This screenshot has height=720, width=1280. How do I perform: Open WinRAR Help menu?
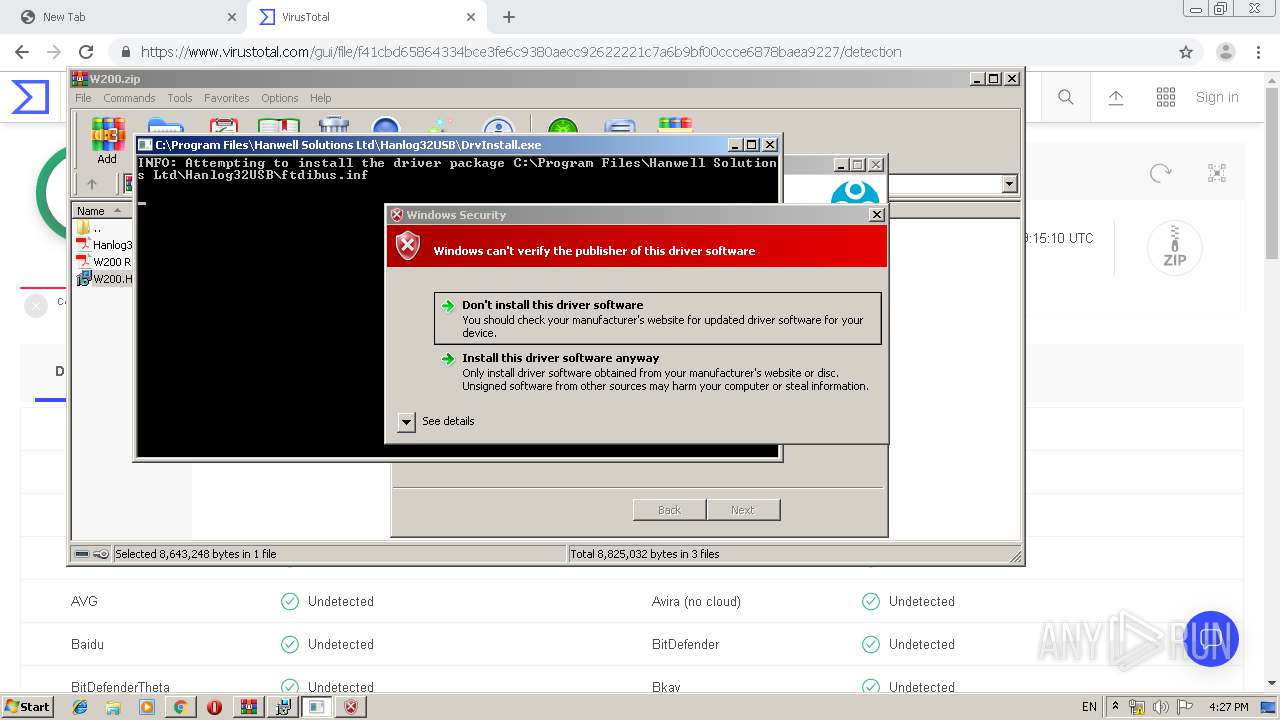point(320,98)
